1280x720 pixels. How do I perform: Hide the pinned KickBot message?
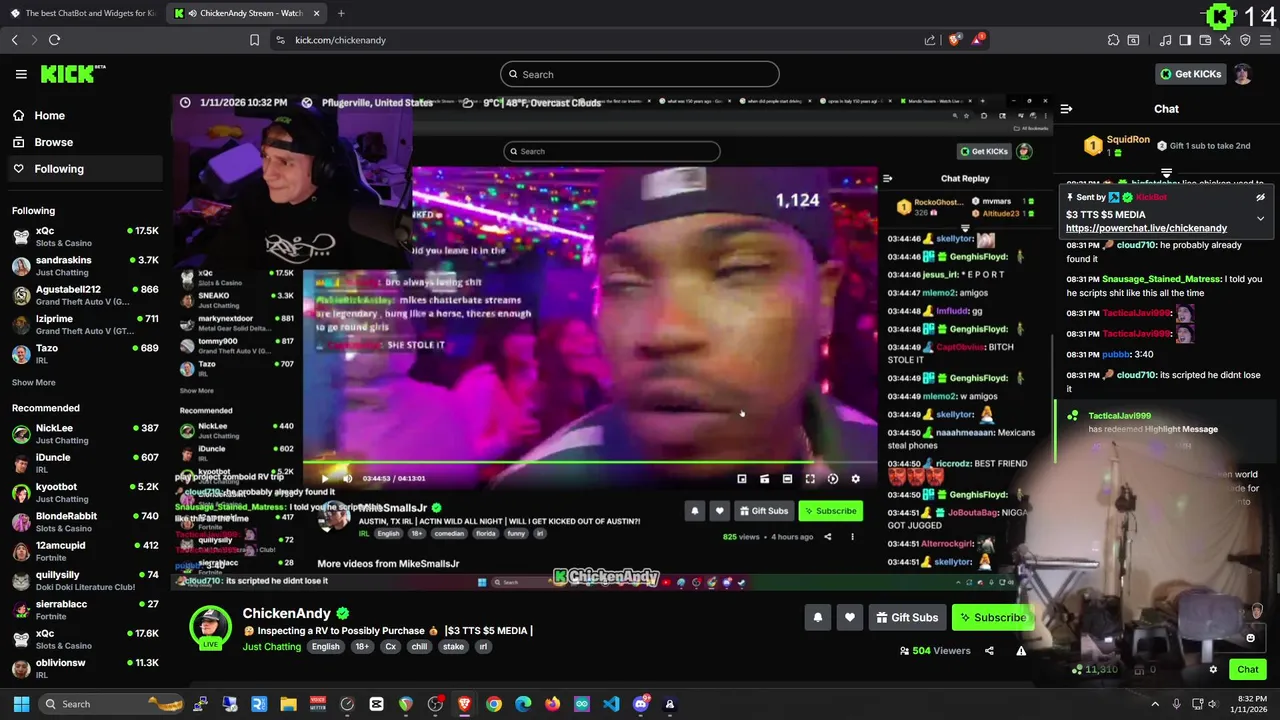point(1260,197)
